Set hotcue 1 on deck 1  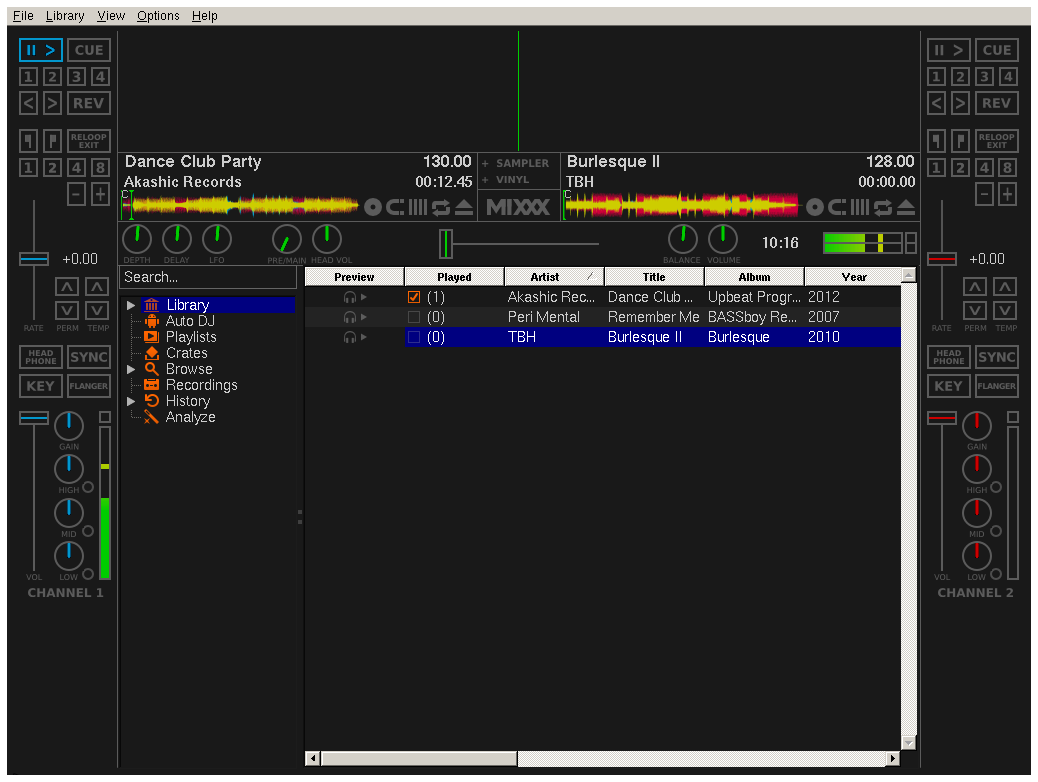pos(28,77)
